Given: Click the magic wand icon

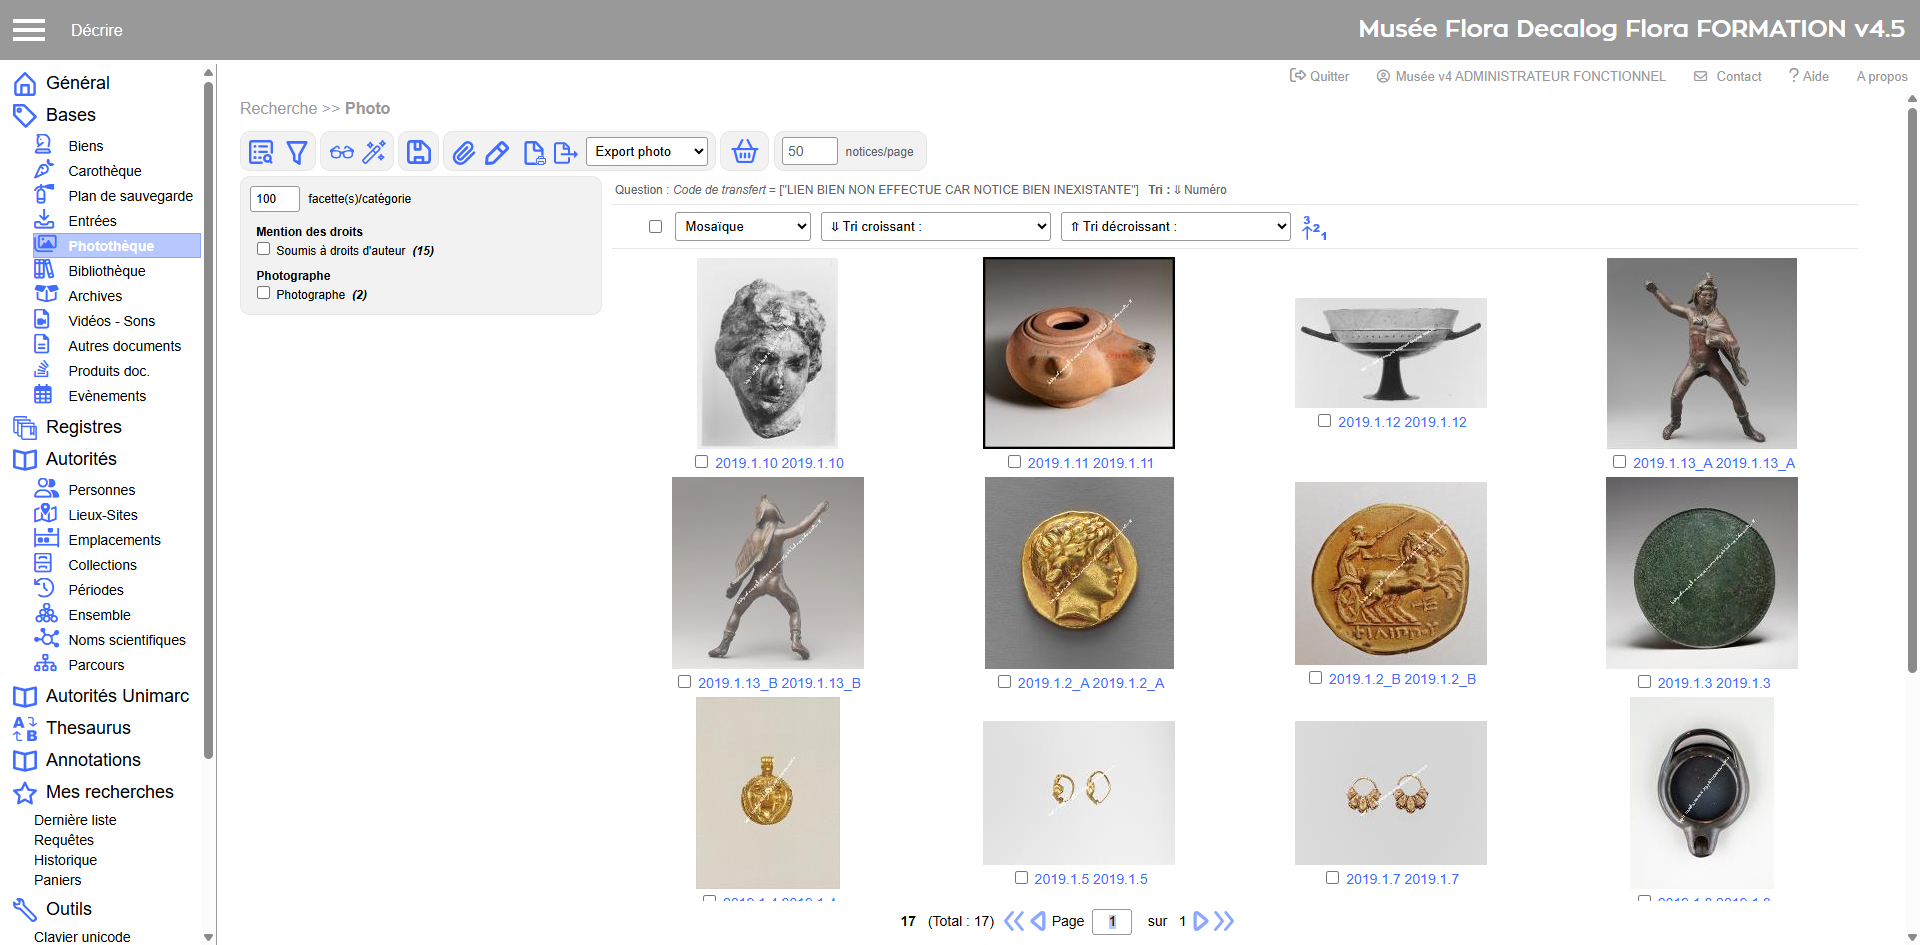Looking at the screenshot, I should coord(374,152).
